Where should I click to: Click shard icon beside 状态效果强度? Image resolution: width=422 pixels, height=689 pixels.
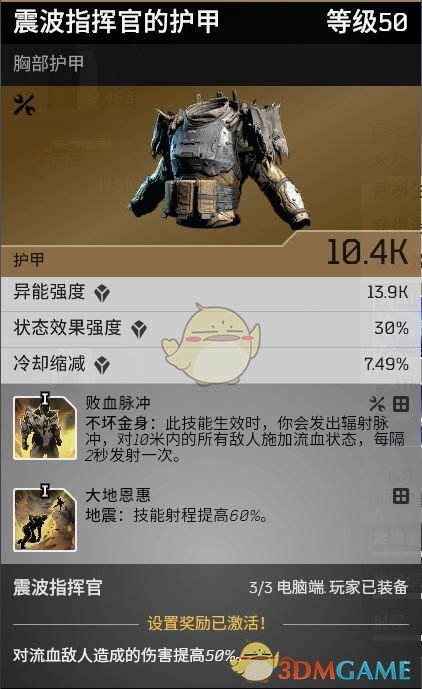(139, 329)
